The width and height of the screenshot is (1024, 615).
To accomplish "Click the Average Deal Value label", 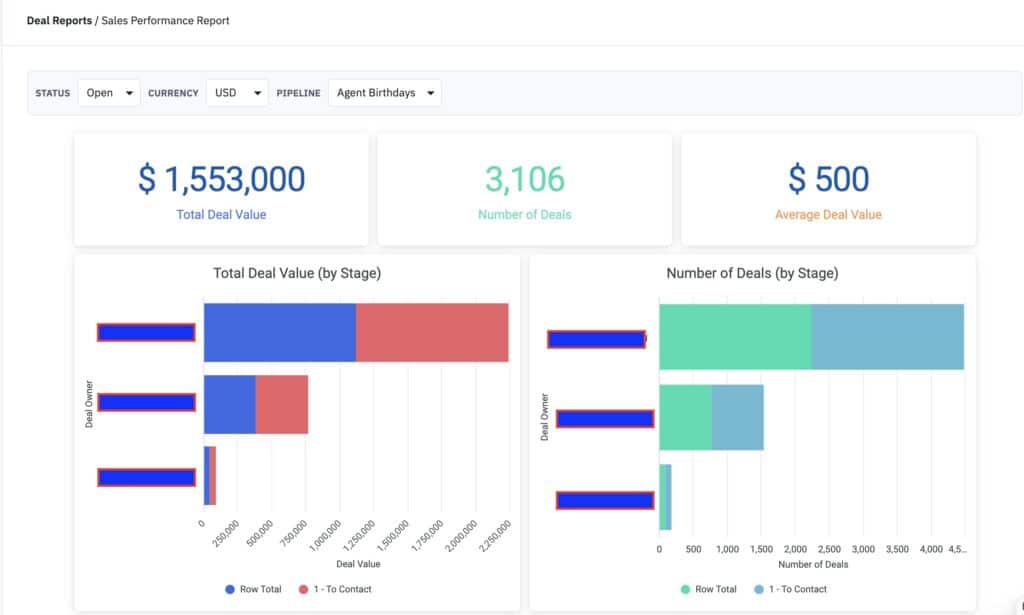I will pos(829,215).
